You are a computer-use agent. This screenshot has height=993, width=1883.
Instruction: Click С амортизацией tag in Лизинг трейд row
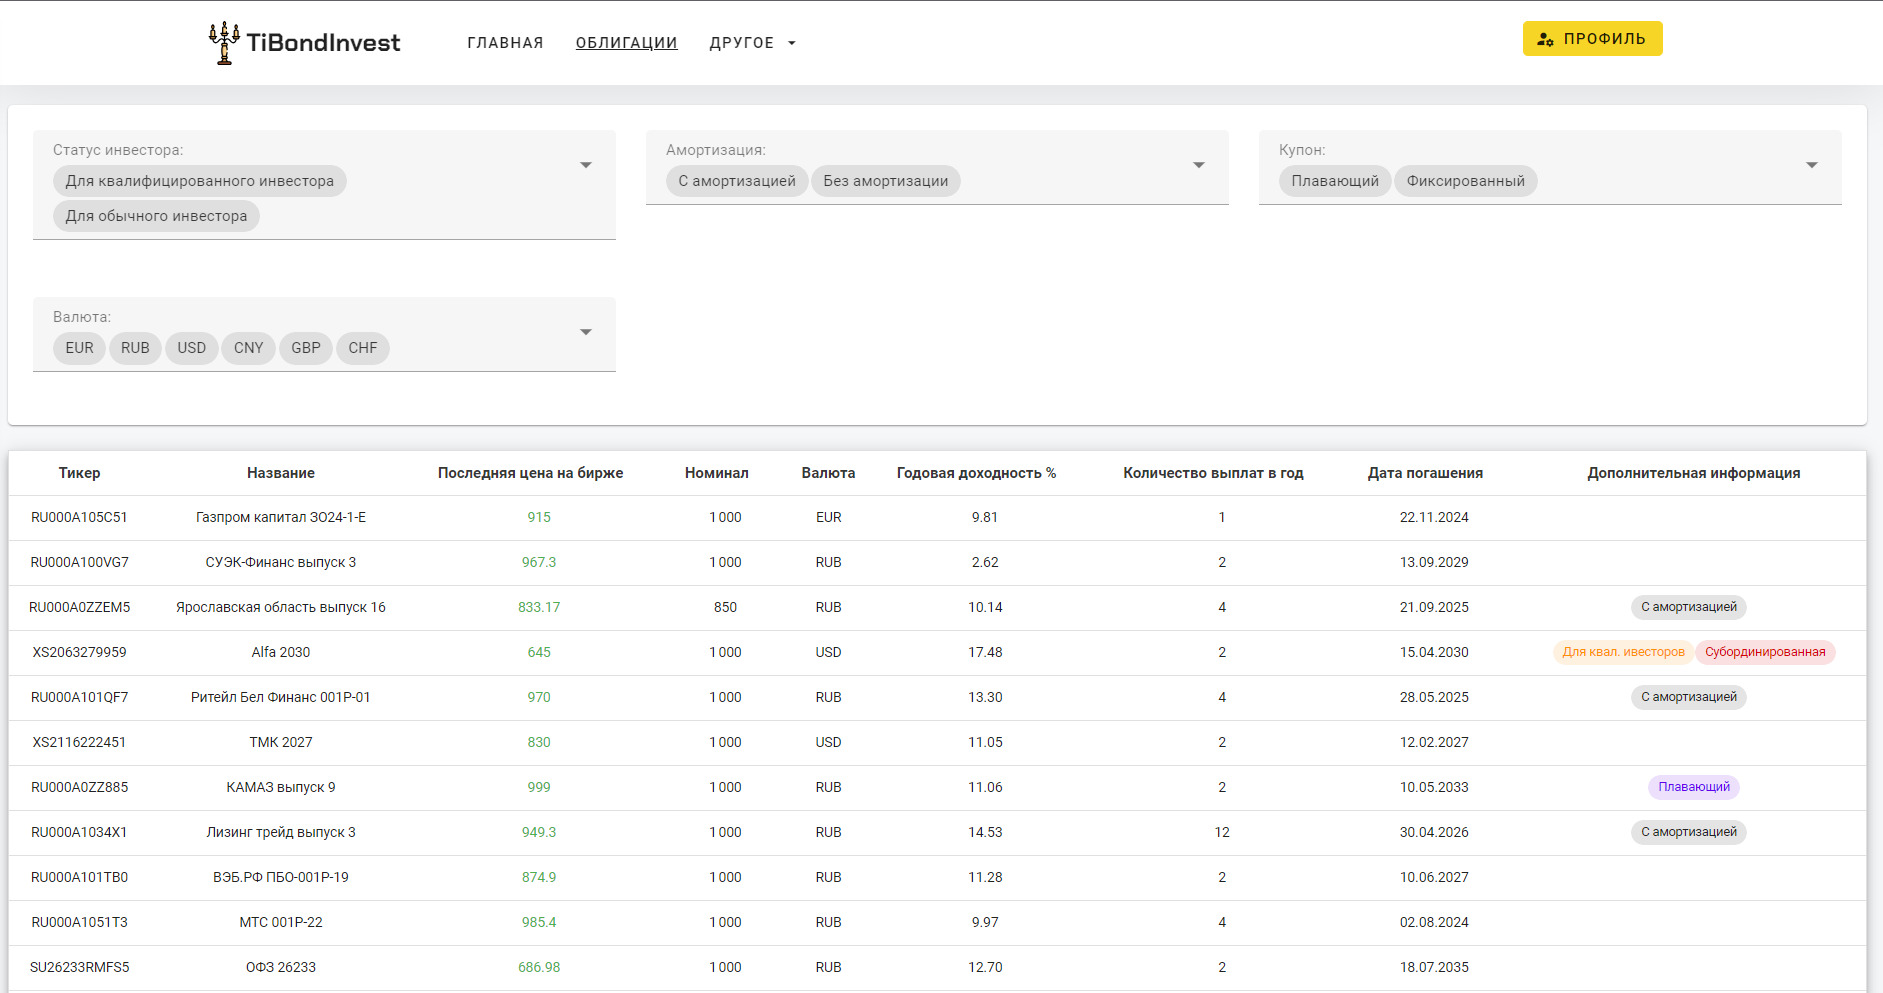[x=1689, y=832]
